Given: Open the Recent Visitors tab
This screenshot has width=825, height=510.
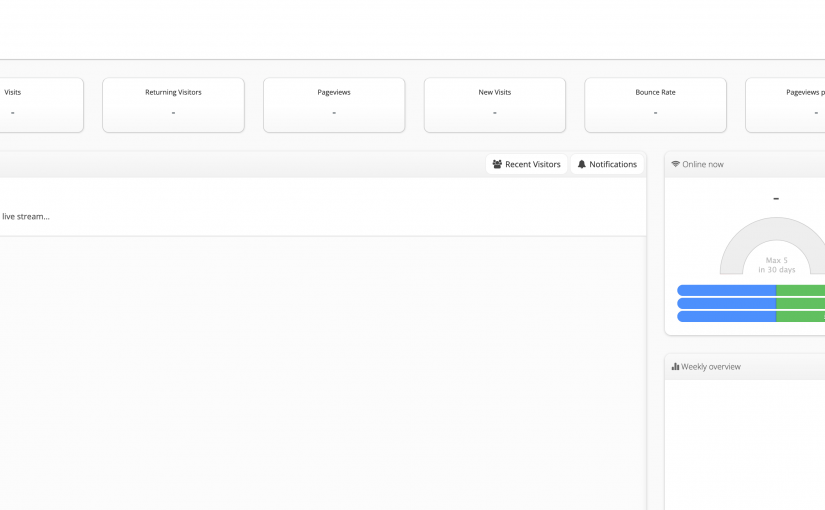Looking at the screenshot, I should (526, 164).
